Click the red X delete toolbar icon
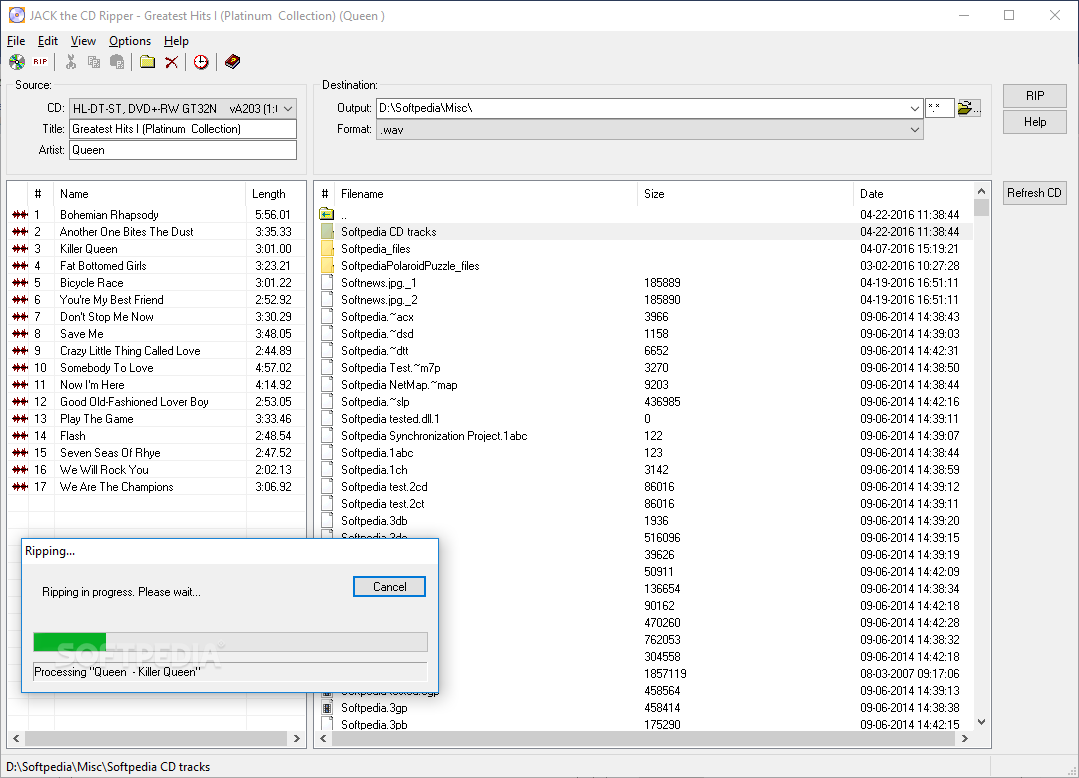This screenshot has height=778, width=1079. pos(171,62)
